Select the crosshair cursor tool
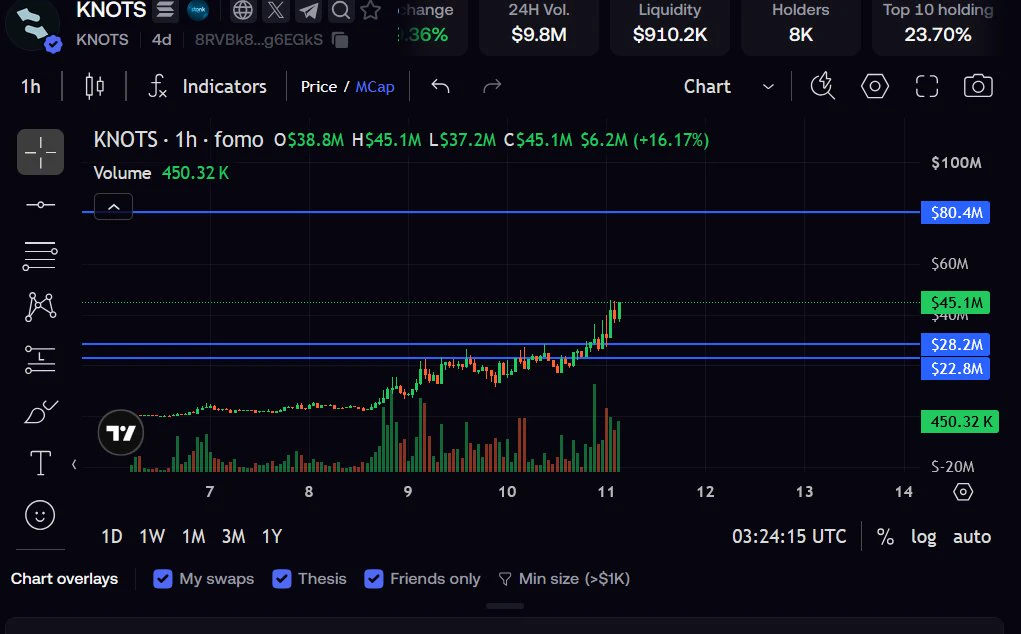 point(40,152)
